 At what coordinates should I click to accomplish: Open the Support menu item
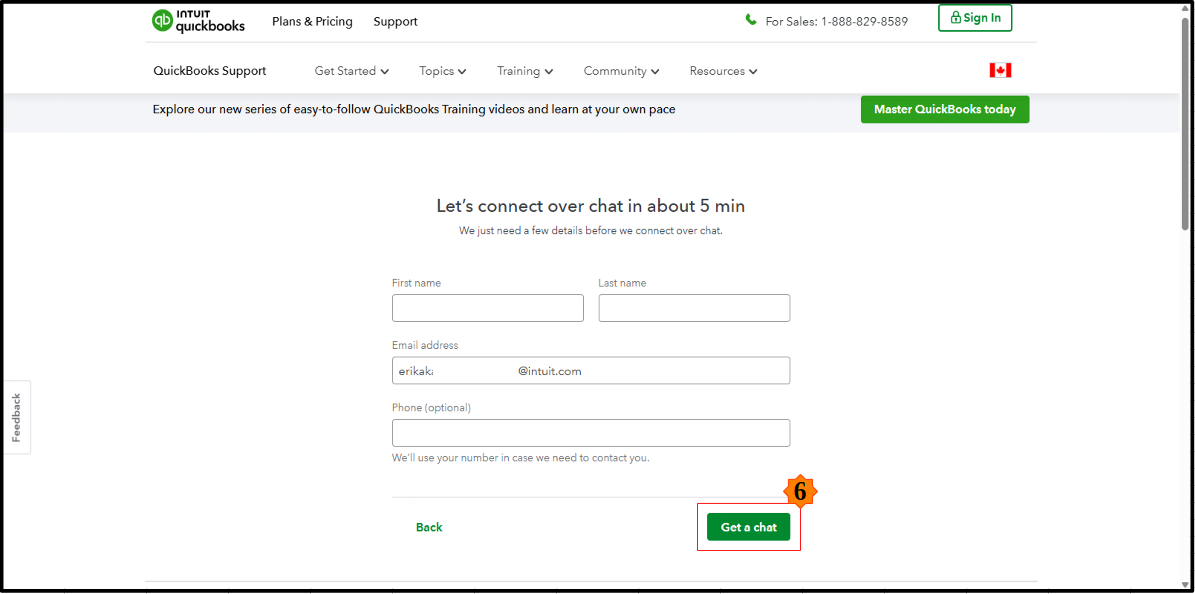click(395, 22)
